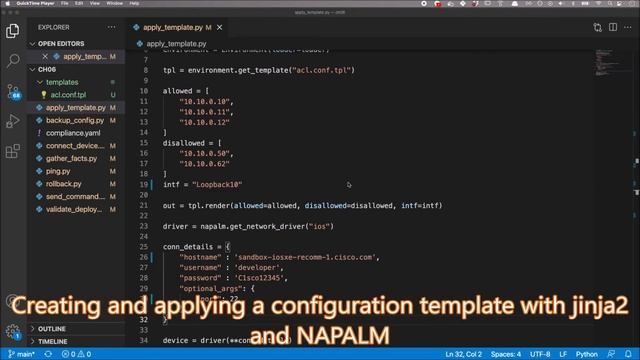
Task: Open the Edit menu in menu bar
Action: pos(79,3)
